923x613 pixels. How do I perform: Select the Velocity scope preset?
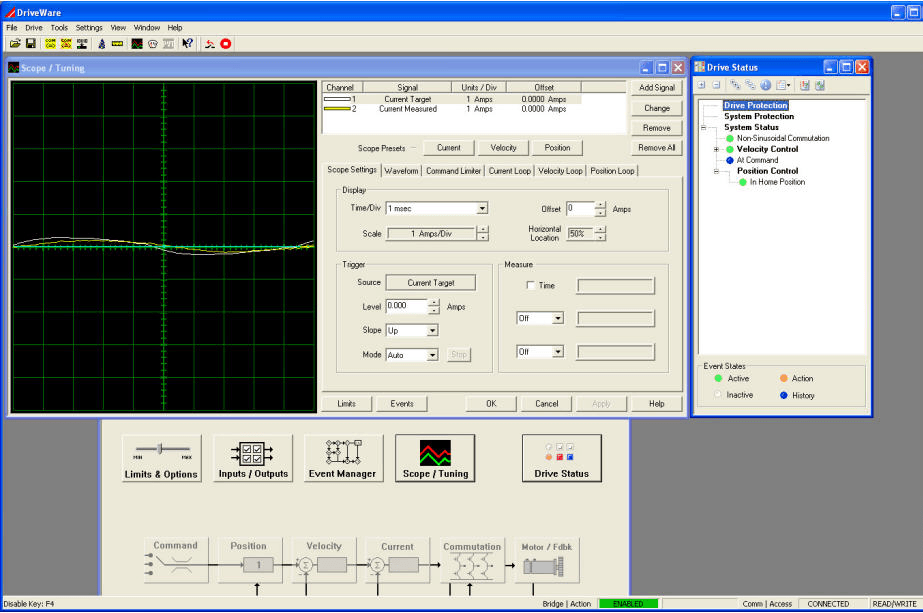503,148
